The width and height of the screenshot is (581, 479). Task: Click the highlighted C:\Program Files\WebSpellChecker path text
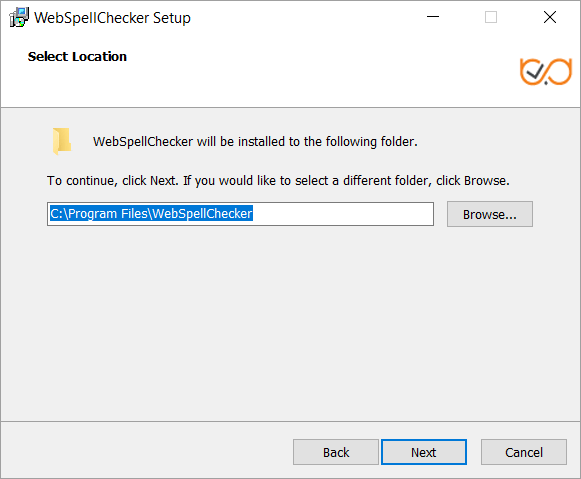151,213
